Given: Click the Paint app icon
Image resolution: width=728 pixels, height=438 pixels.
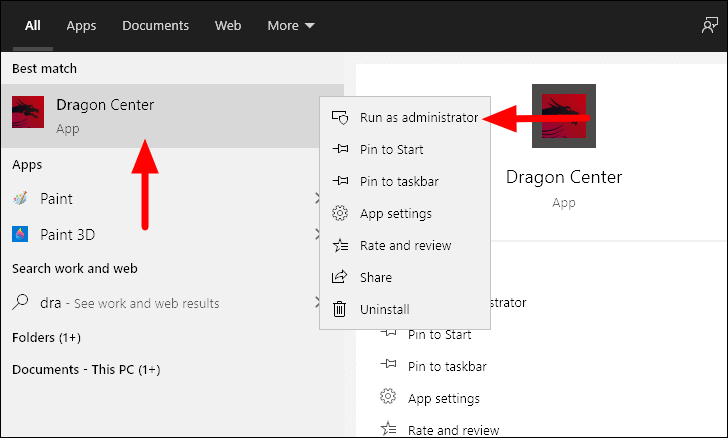Looking at the screenshot, I should (x=20, y=198).
